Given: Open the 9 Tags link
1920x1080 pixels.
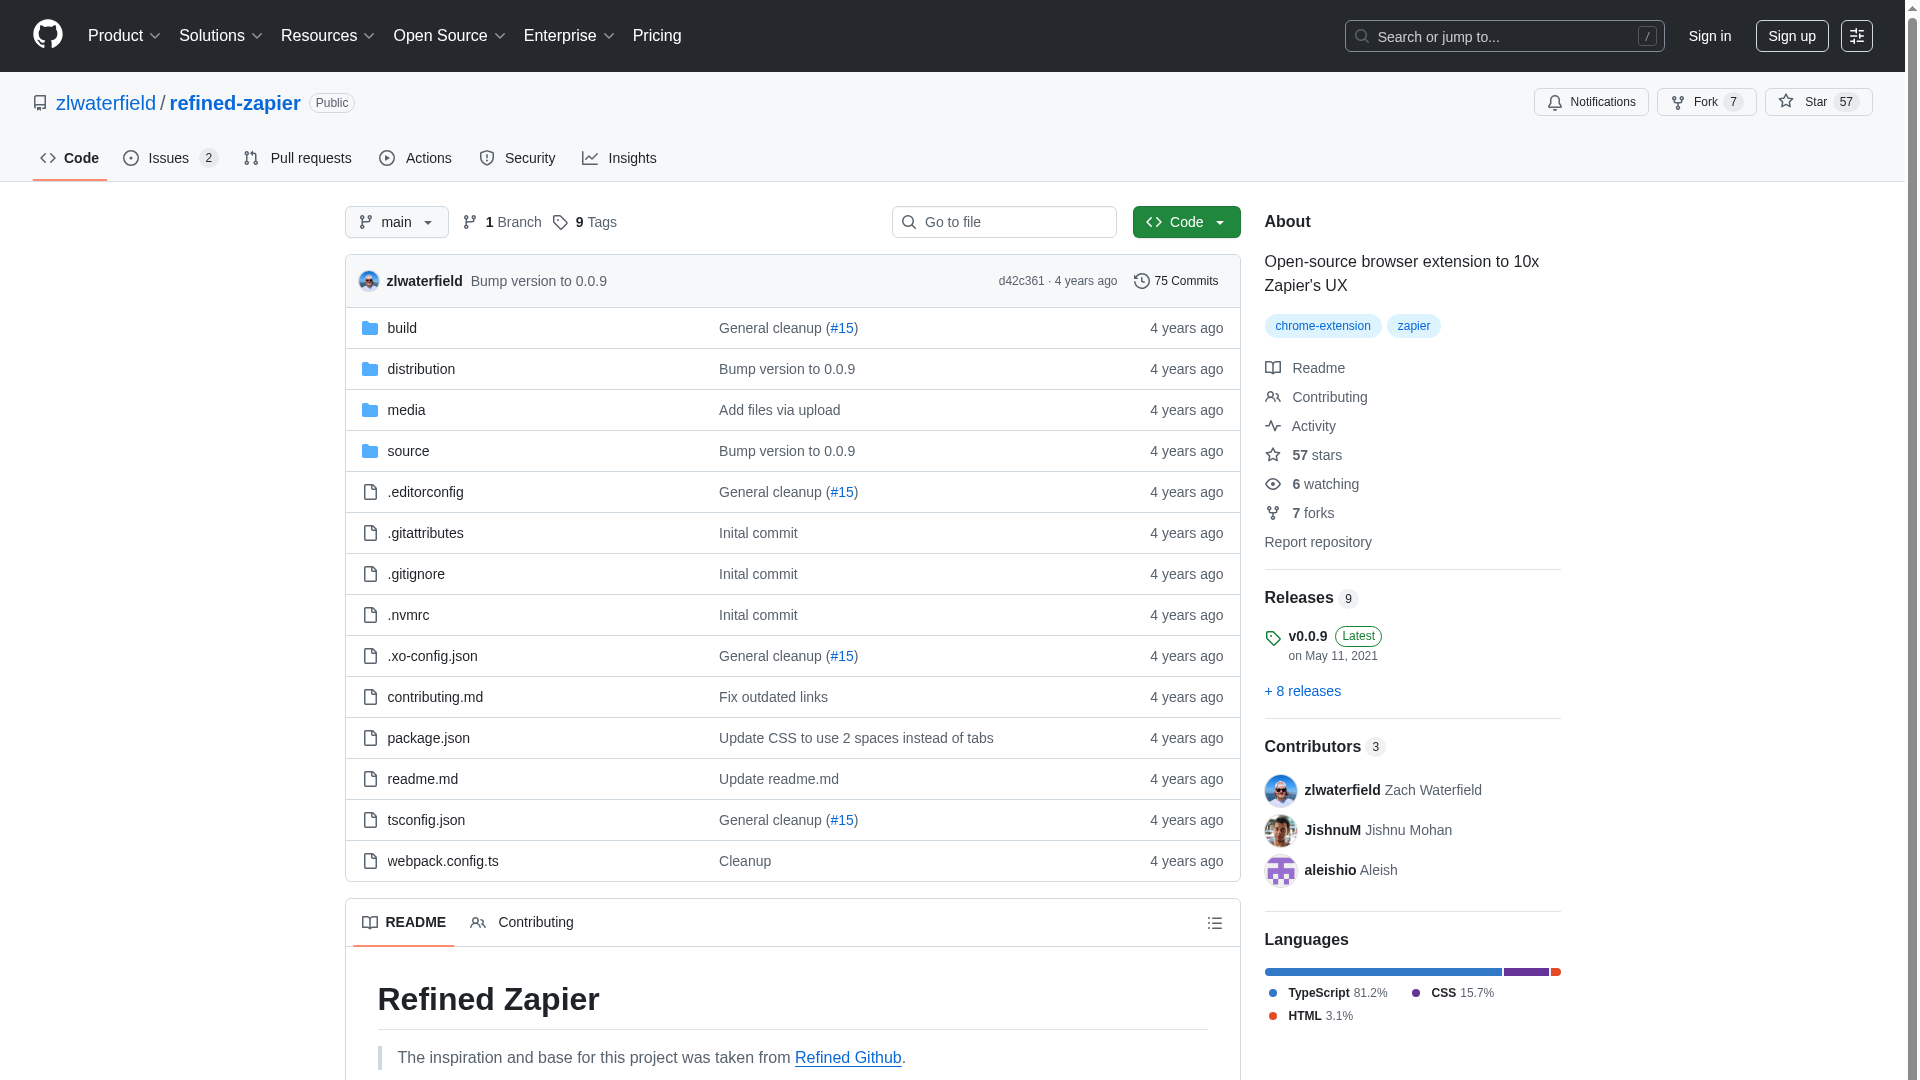Looking at the screenshot, I should click(x=585, y=222).
